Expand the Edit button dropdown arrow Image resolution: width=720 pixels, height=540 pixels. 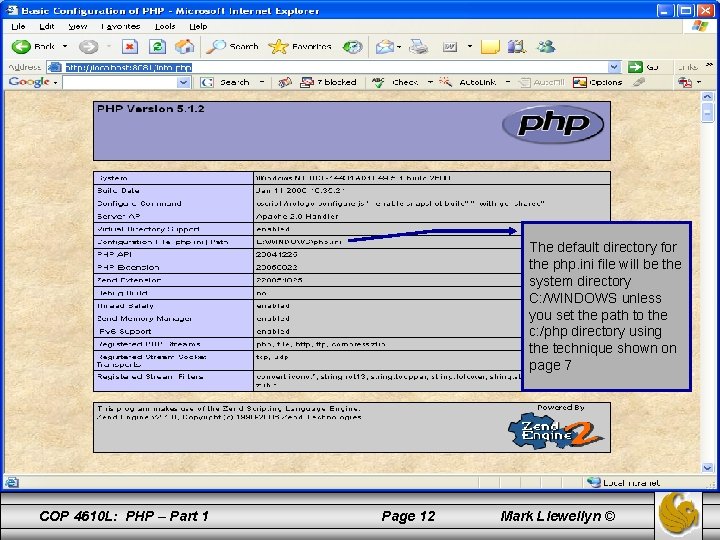[x=469, y=46]
